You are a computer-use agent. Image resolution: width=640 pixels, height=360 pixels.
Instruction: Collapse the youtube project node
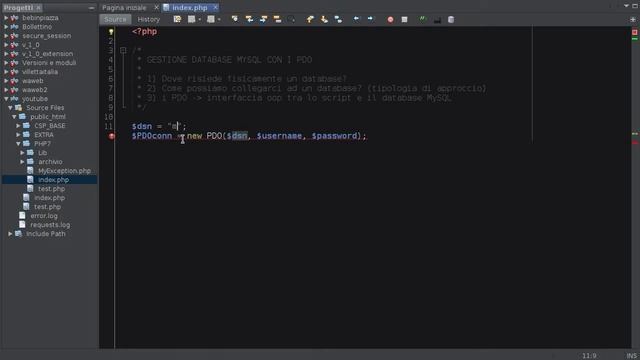click(6, 99)
